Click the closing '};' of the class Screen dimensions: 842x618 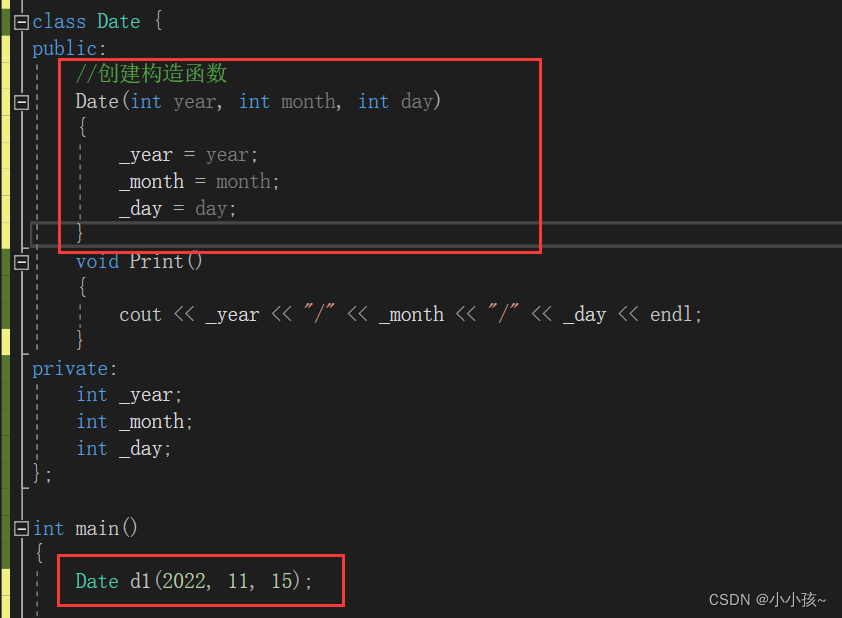pyautogui.click(x=42, y=474)
